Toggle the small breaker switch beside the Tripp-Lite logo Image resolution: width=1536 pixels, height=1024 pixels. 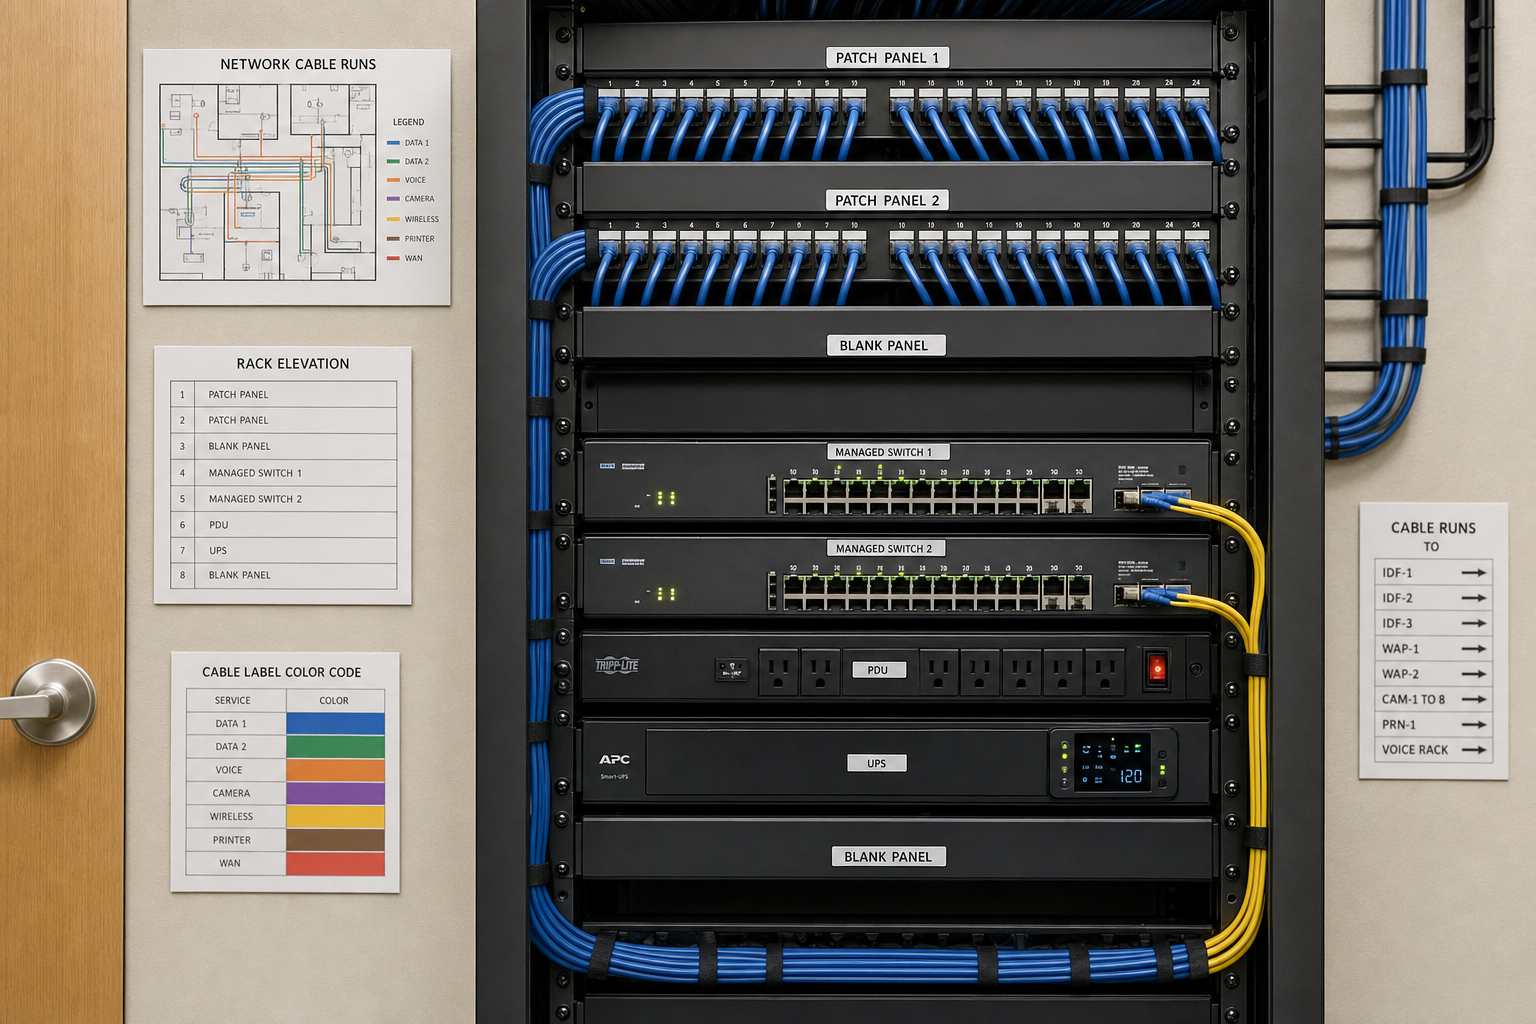pyautogui.click(x=731, y=669)
